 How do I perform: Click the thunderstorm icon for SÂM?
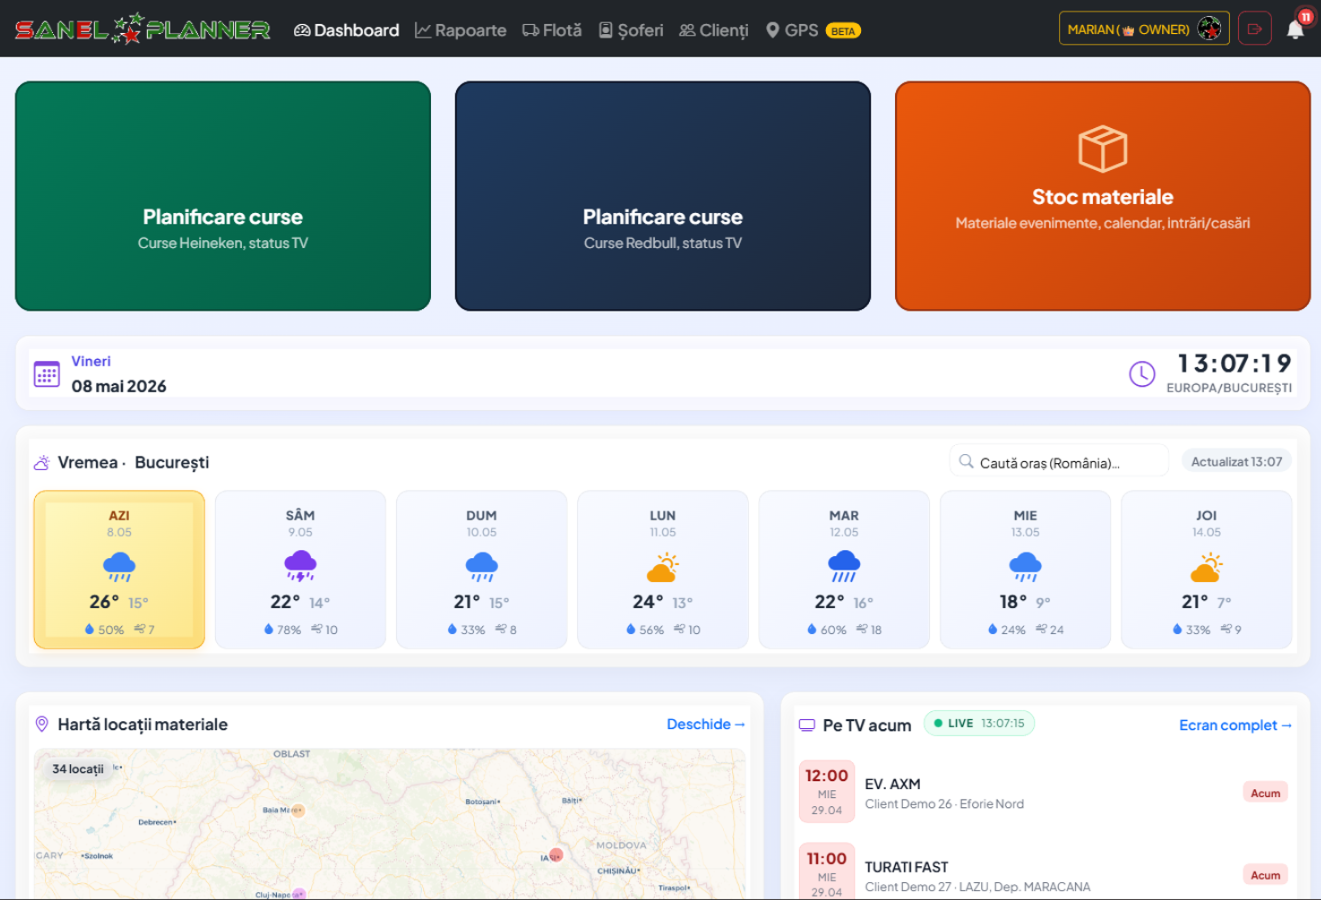(300, 567)
